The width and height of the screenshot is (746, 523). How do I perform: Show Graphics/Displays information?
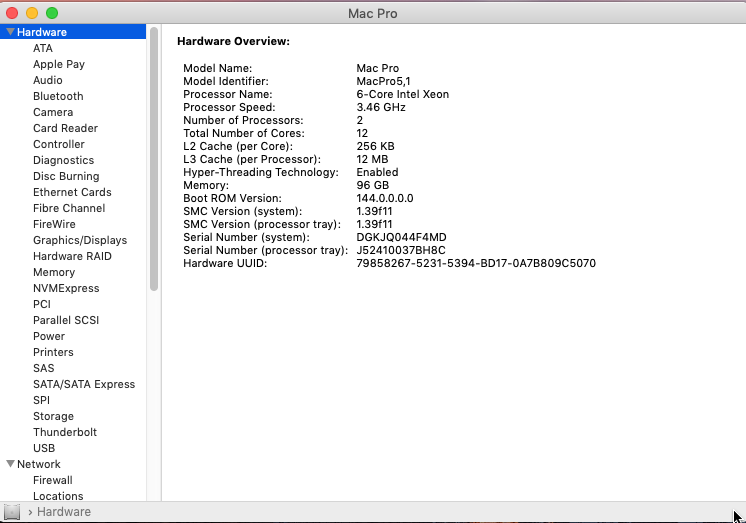pos(80,240)
